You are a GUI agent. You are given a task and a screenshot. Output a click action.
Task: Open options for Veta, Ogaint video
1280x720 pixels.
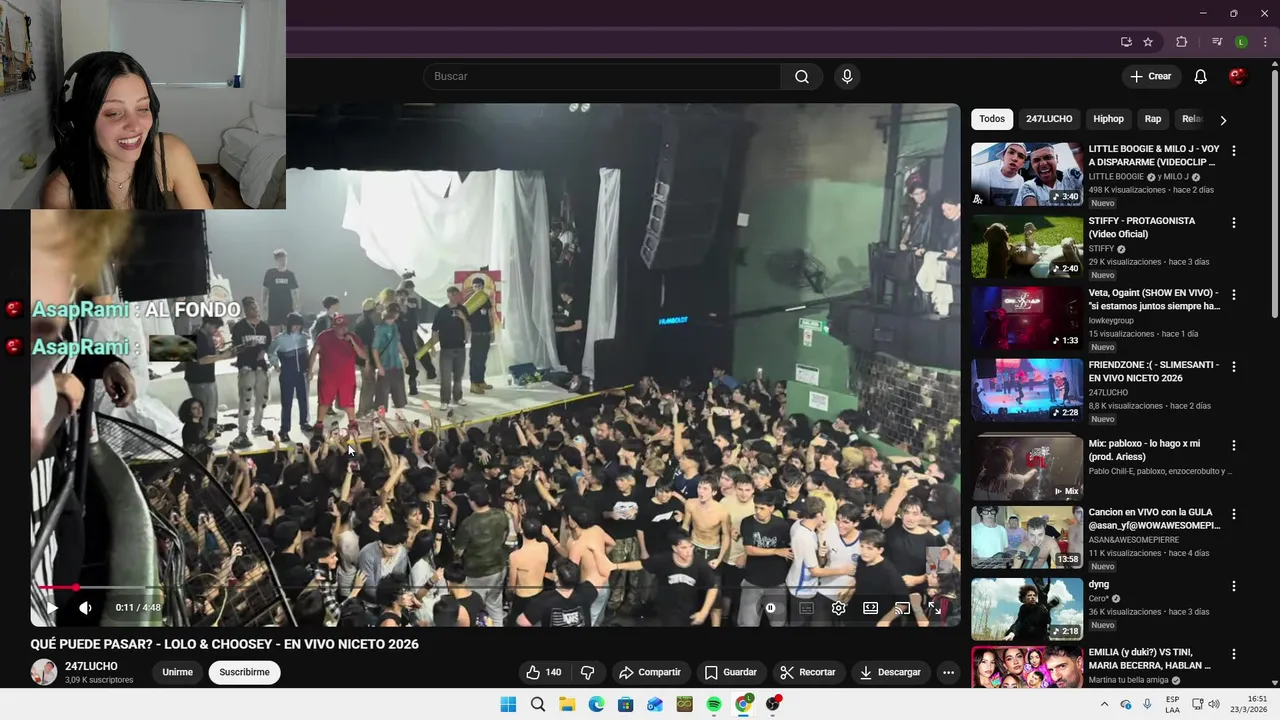click(1233, 295)
